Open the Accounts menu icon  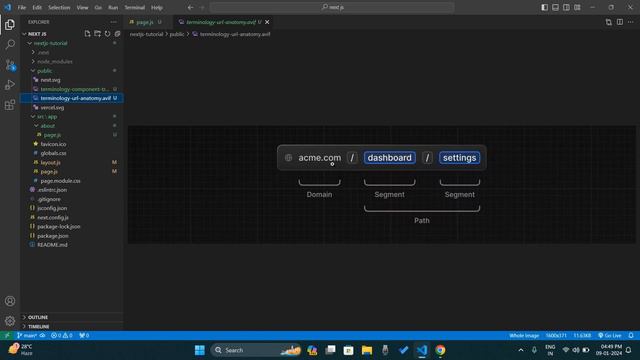pos(10,301)
